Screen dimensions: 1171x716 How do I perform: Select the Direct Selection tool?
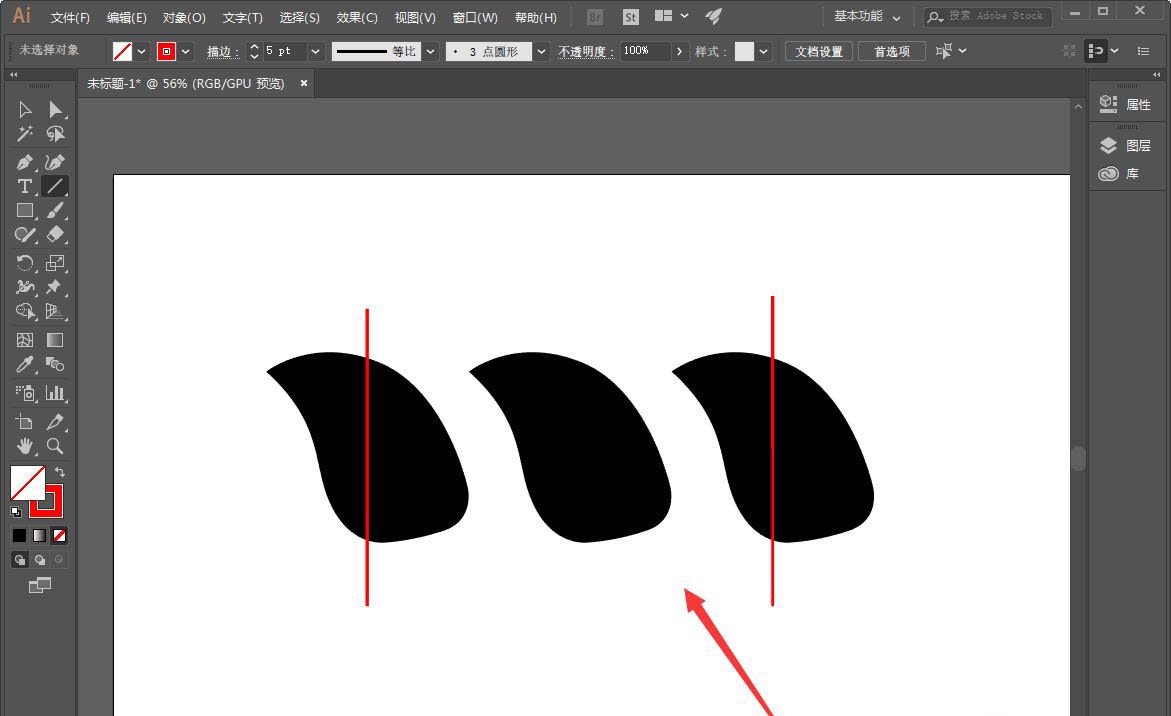[x=55, y=110]
